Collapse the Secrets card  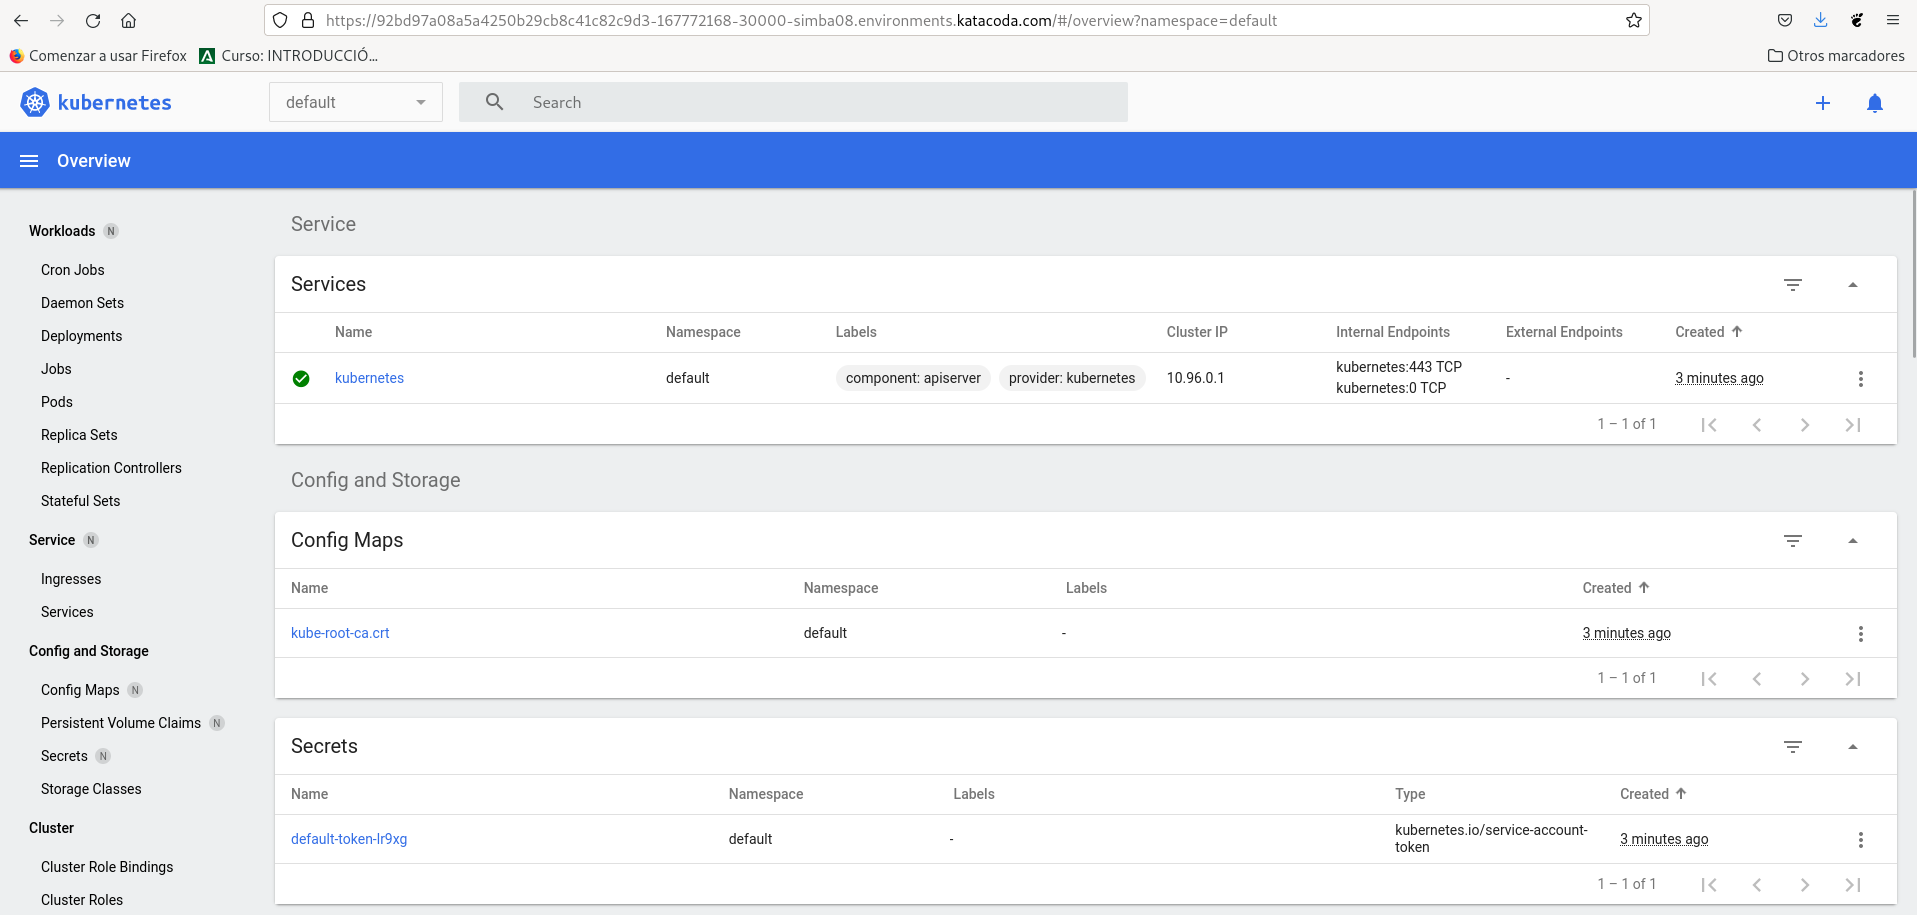1853,747
